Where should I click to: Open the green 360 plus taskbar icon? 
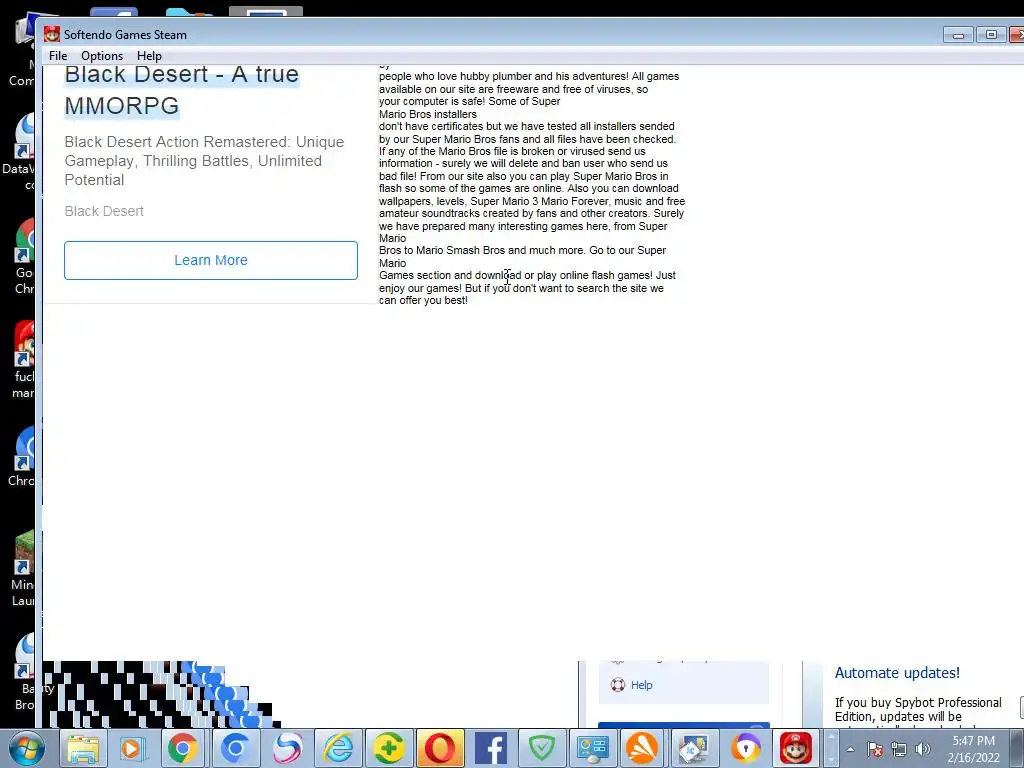point(389,748)
